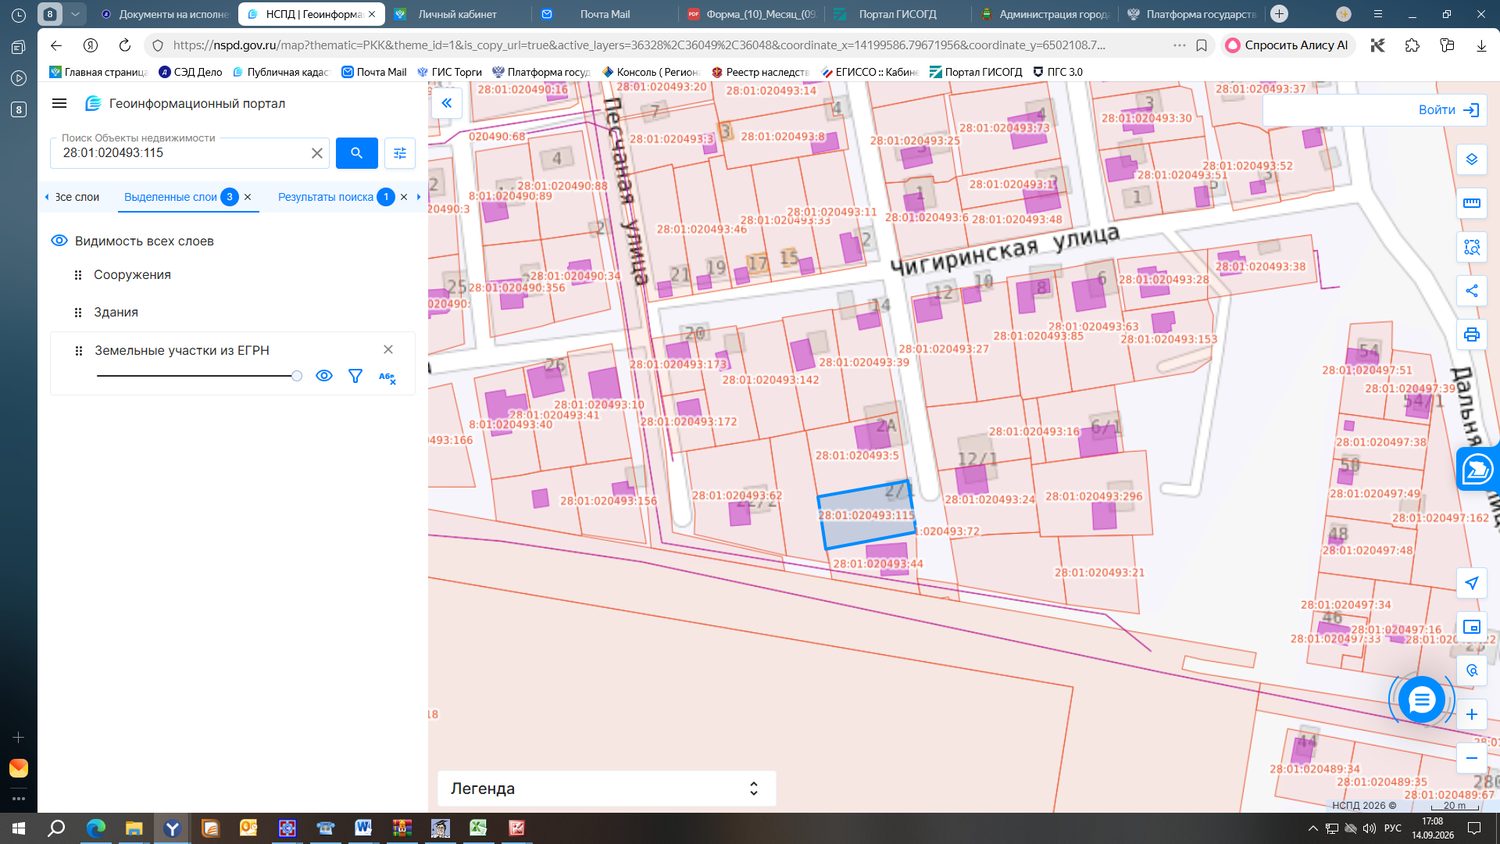Close the Результаты поиска tab
The width and height of the screenshot is (1500, 844).
(x=404, y=197)
